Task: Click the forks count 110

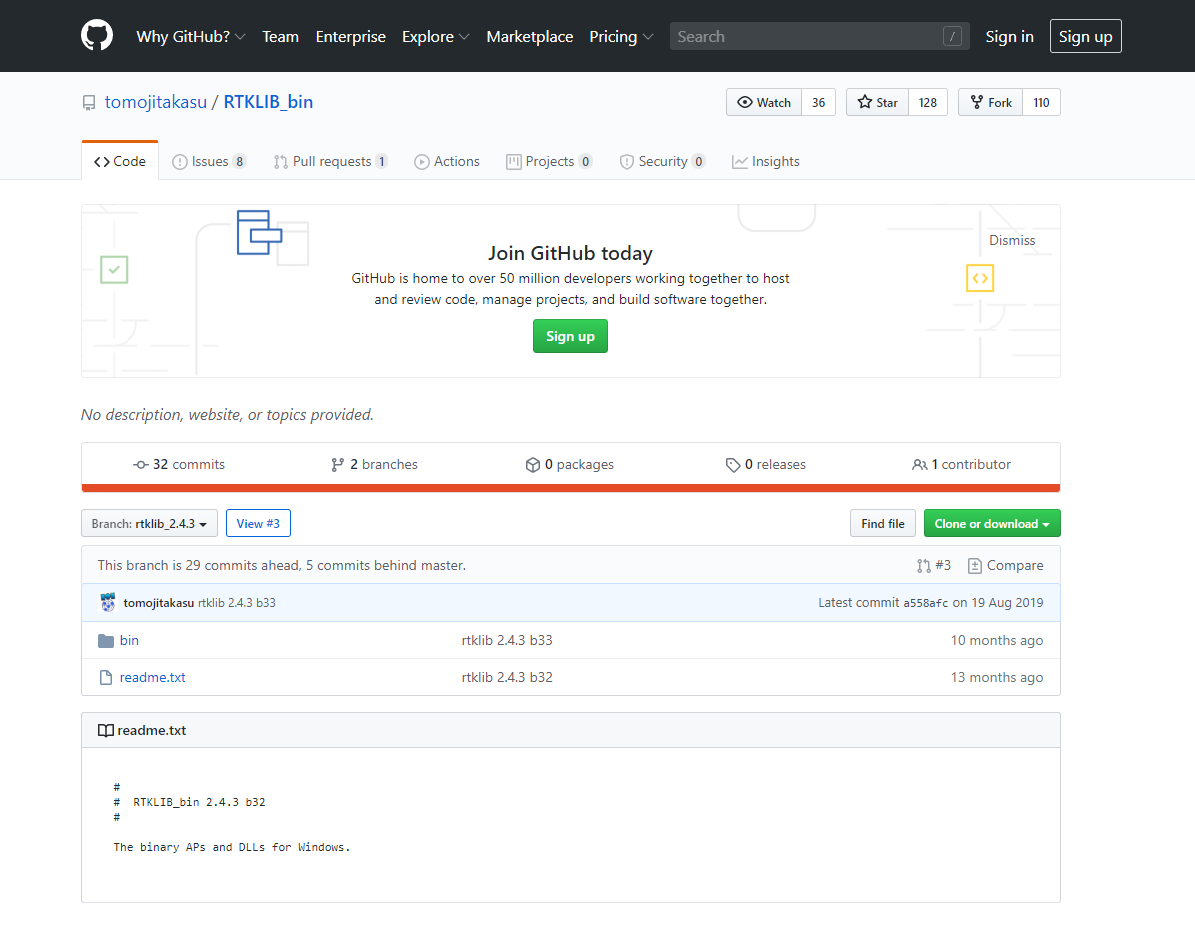Action: [1041, 102]
